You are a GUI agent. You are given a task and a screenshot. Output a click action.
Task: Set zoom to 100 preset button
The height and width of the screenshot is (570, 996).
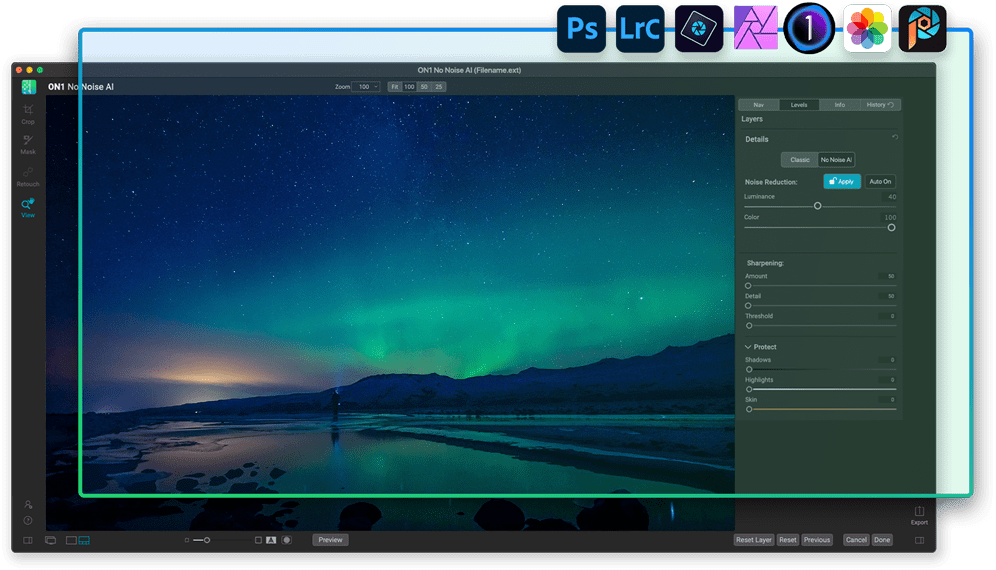pyautogui.click(x=409, y=87)
